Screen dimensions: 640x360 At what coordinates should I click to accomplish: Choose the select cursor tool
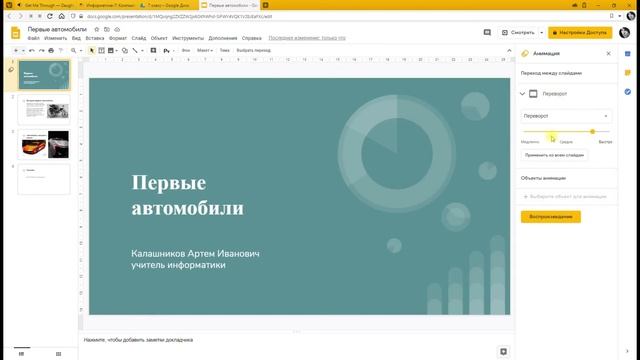pyautogui.click(x=91, y=50)
